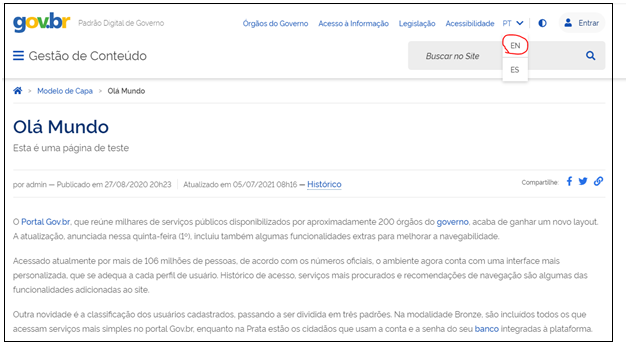This screenshot has width=628, height=360.
Task: Click the search magnifier icon
Action: tap(590, 56)
